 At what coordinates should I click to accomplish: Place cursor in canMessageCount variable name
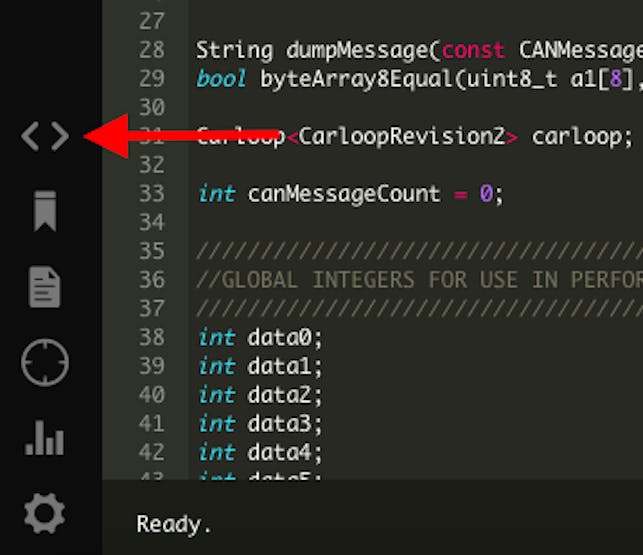344,194
